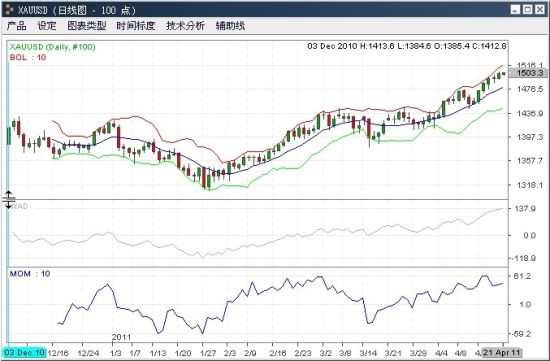Click the XAUUSD window title icon
This screenshot has width=550, height=361.
[9, 9]
